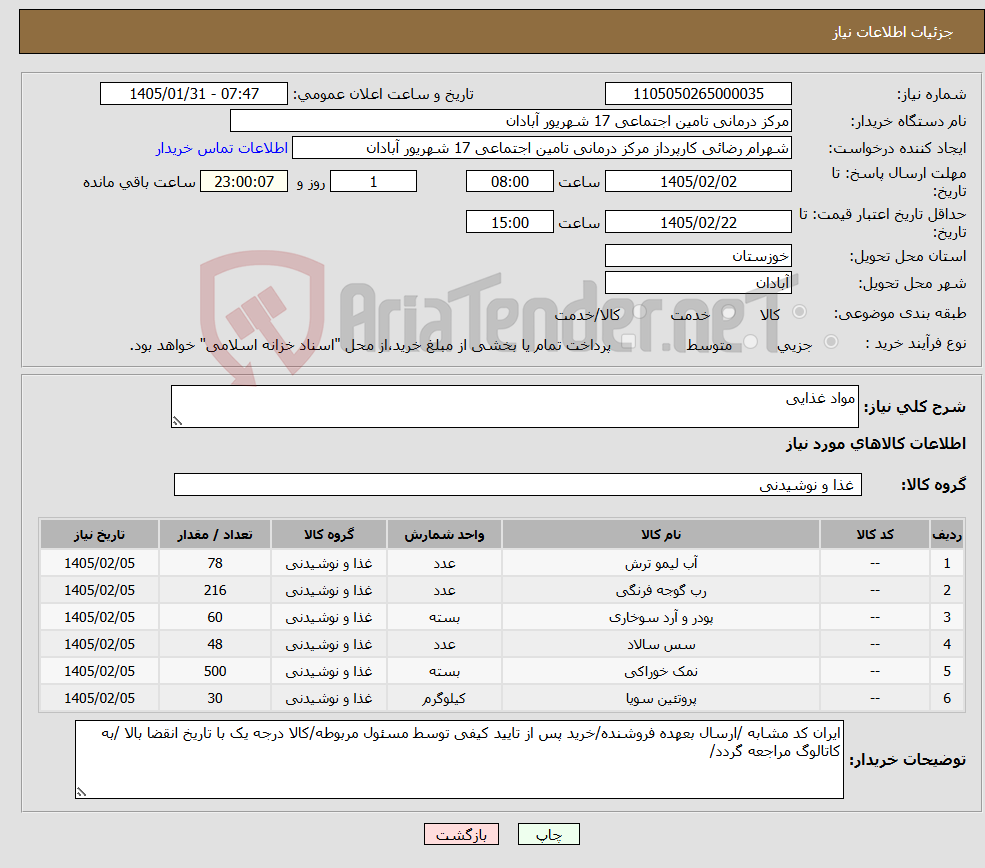Click quantity 216 in row 2

[215, 590]
